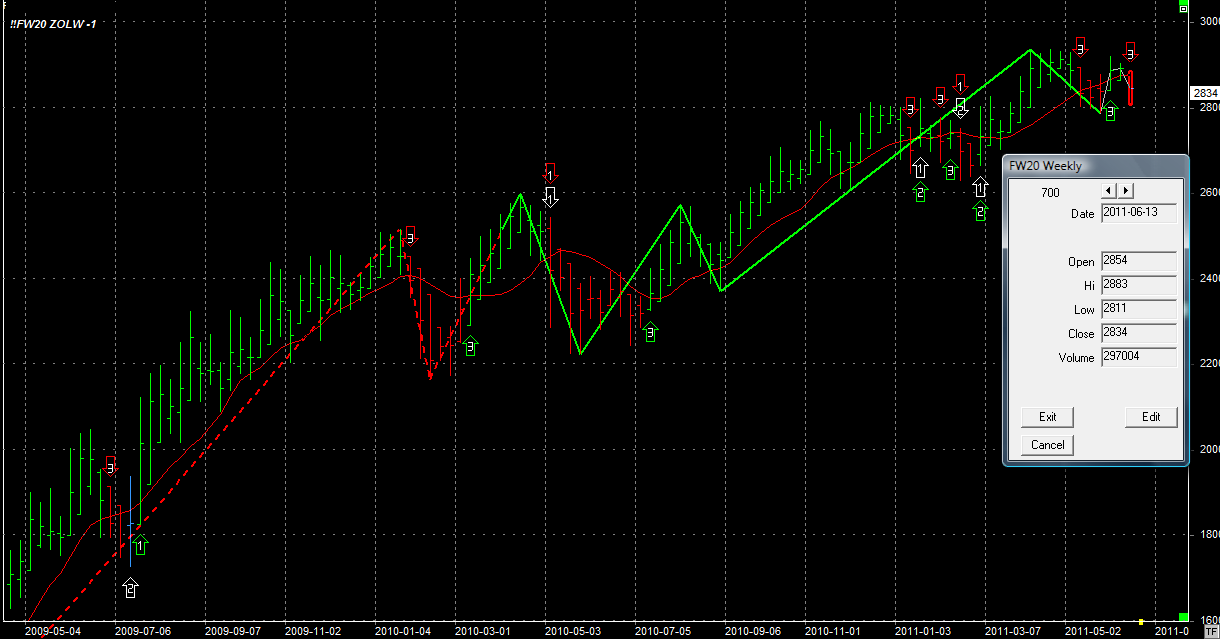Click the yellow marker on the time axis
This screenshot has width=1220, height=639.
pyautogui.click(x=1142, y=623)
